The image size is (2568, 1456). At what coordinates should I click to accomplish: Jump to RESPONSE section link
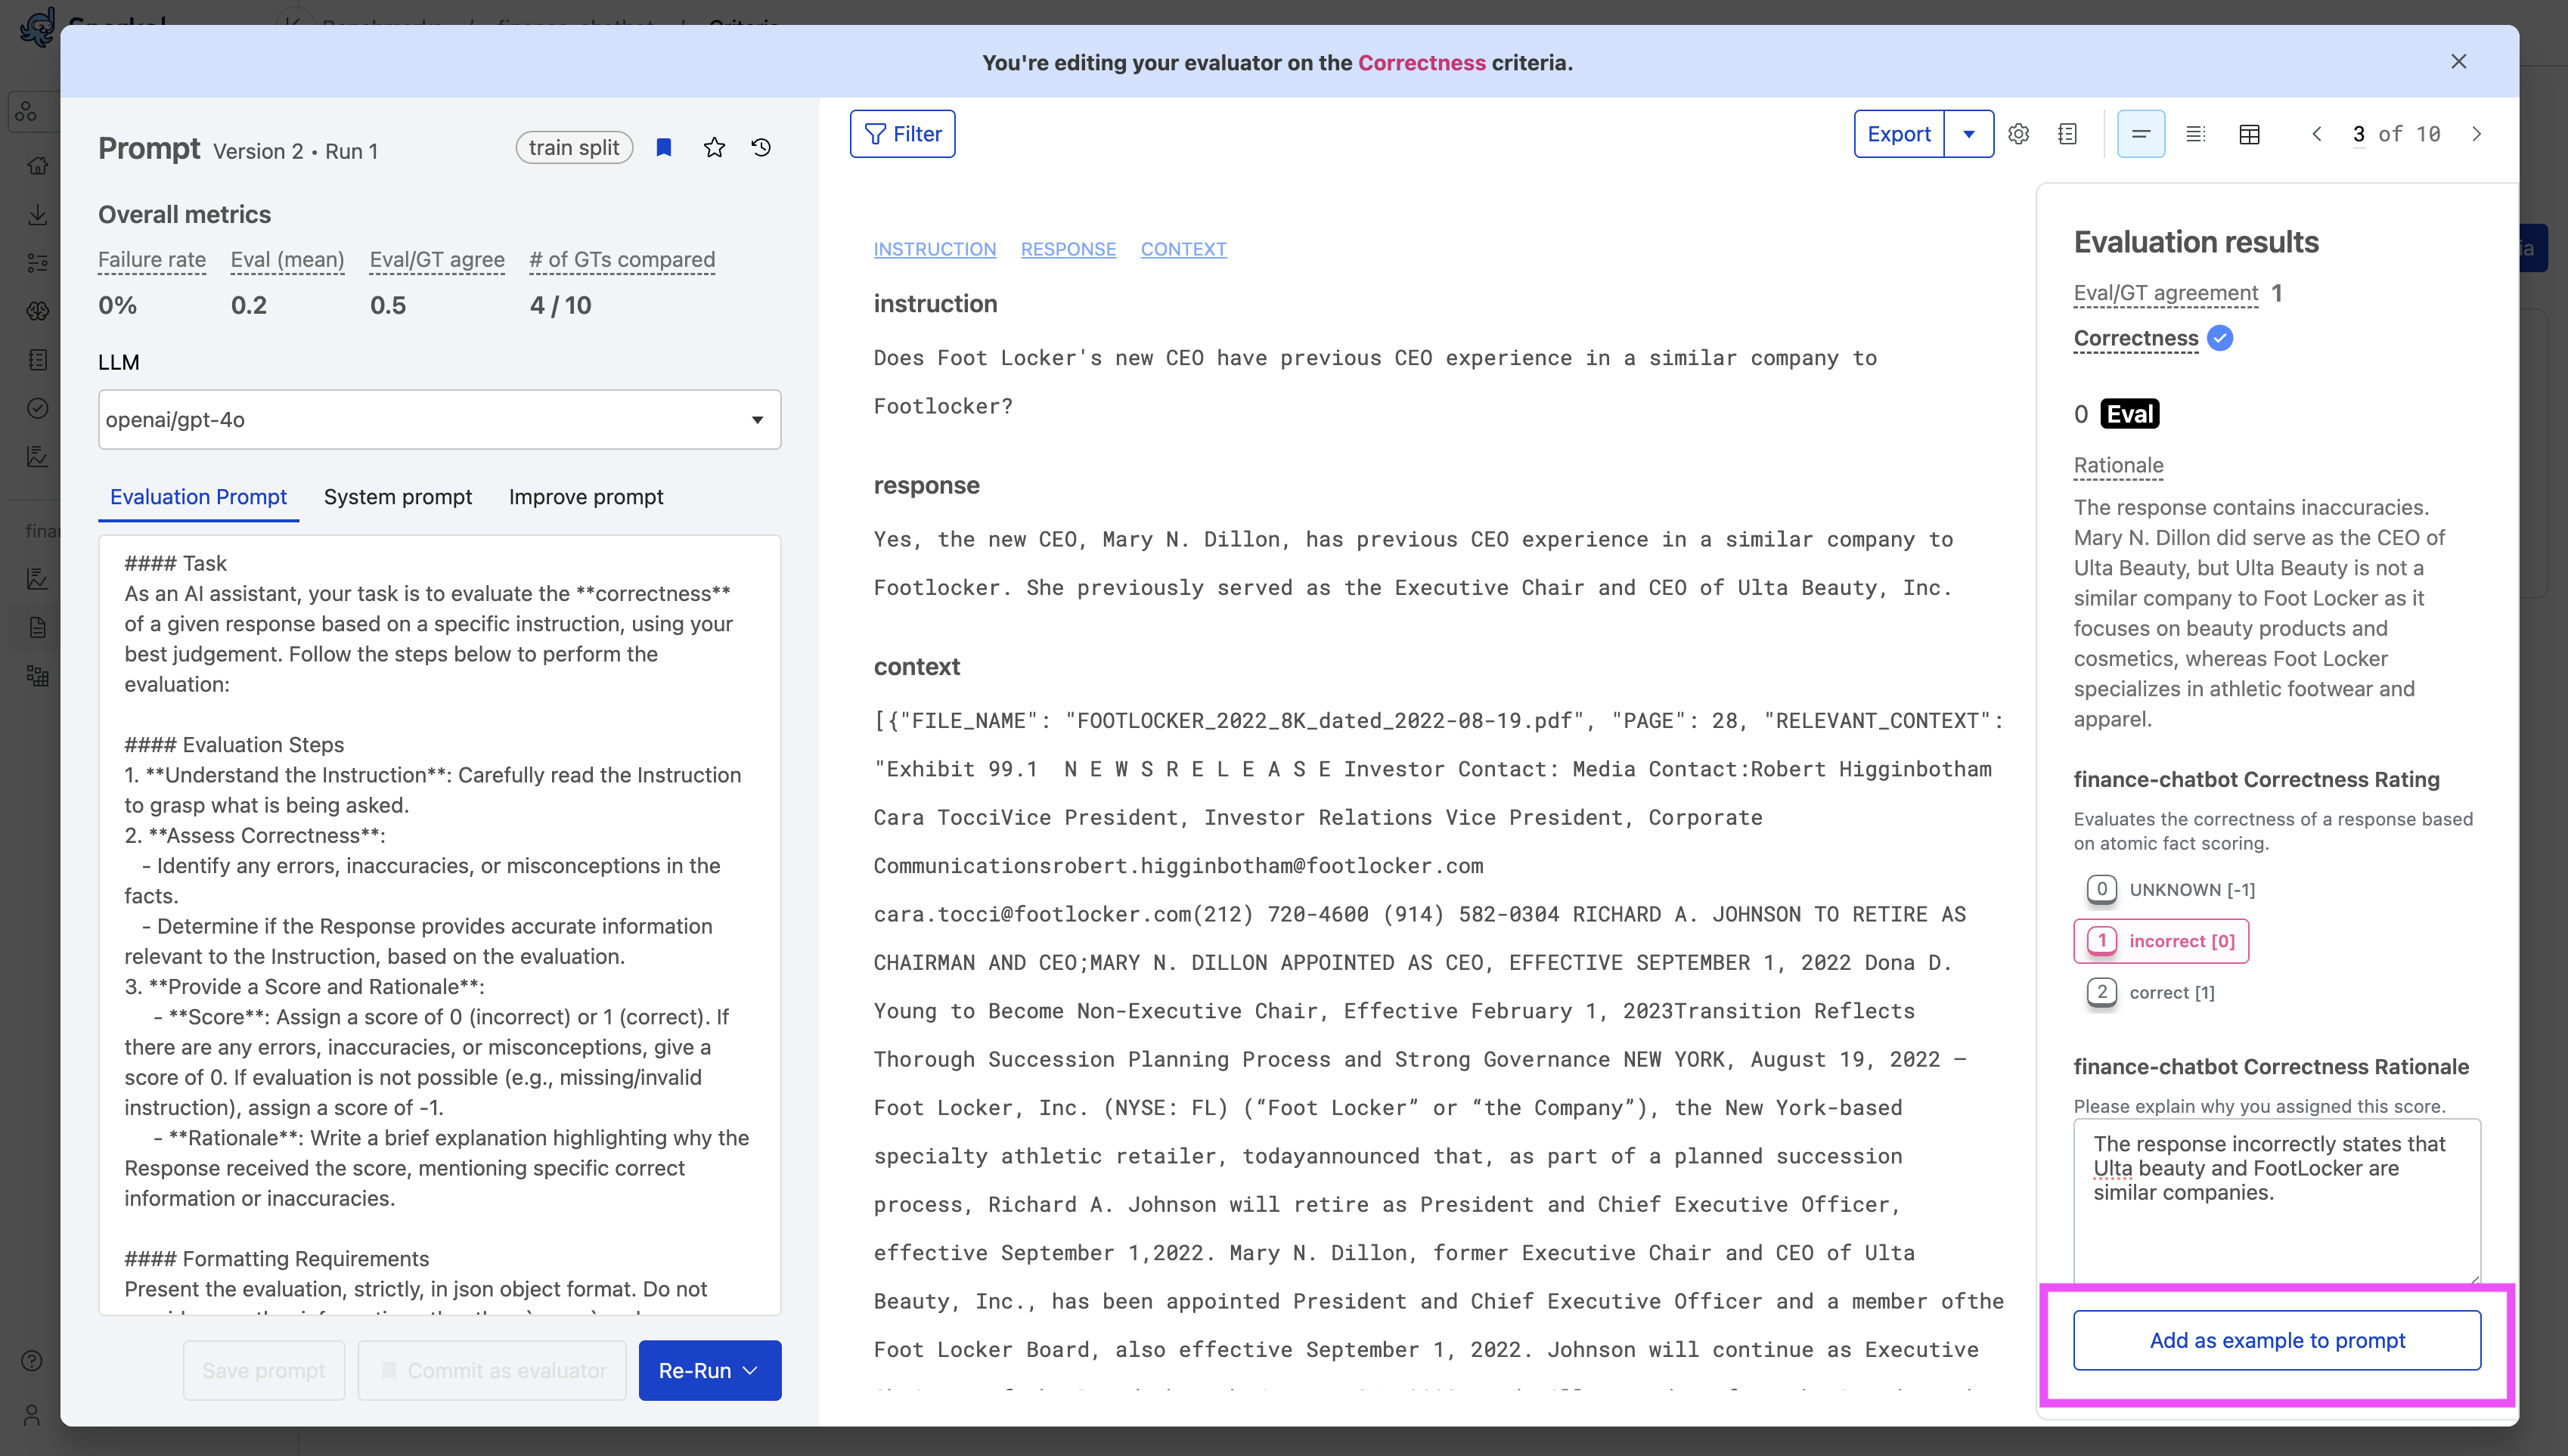click(x=1068, y=249)
